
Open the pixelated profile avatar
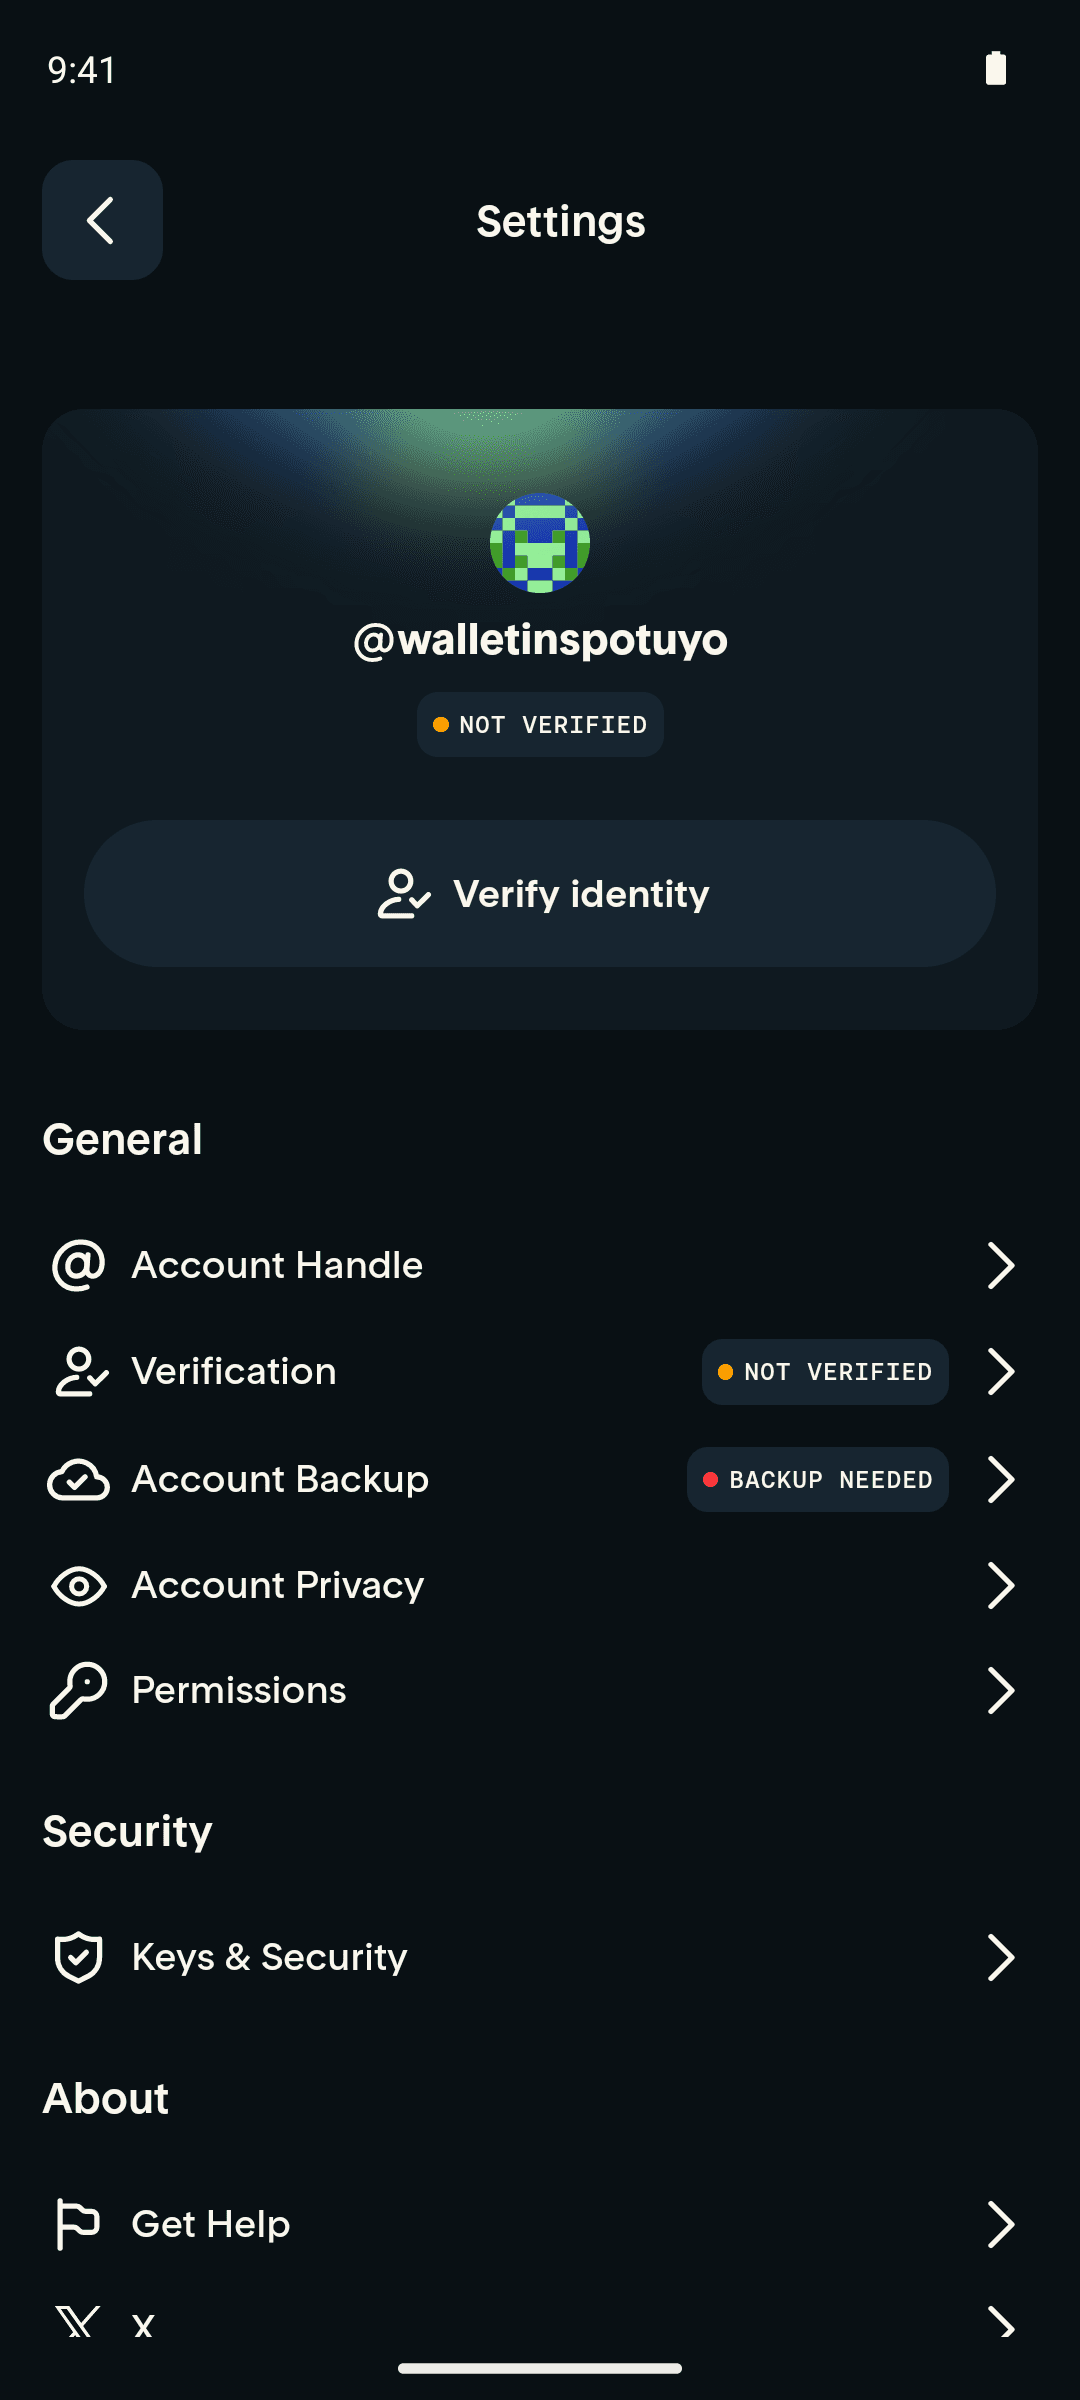pos(540,543)
